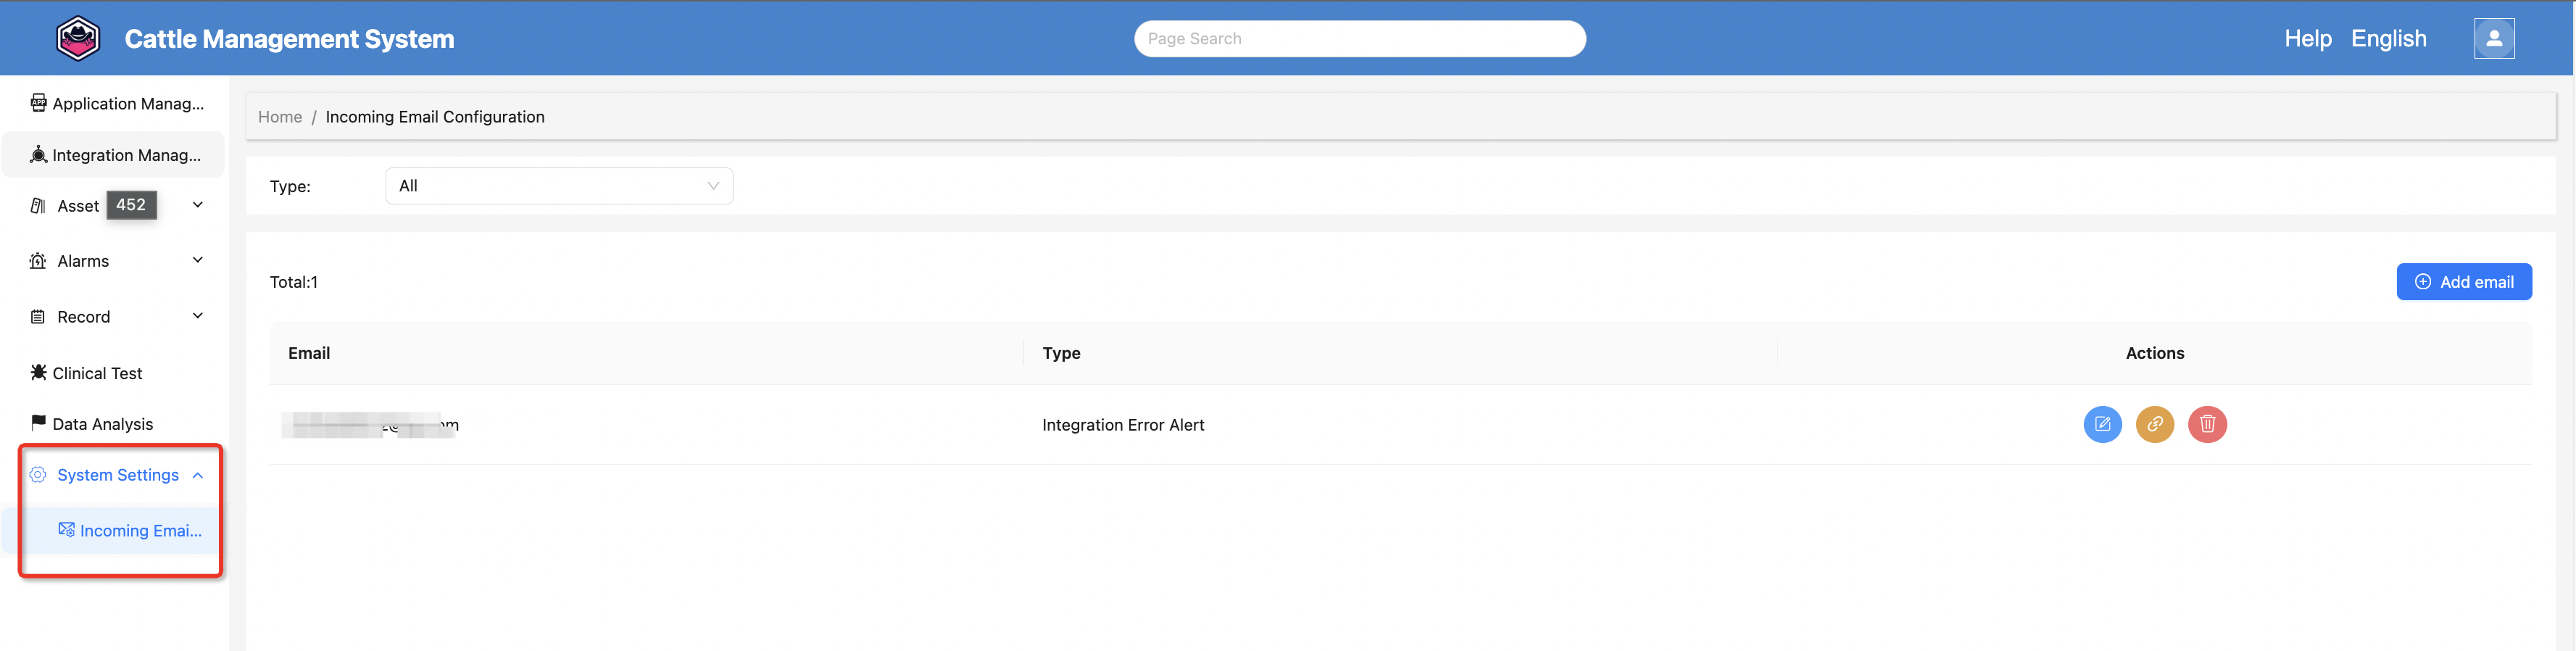Click the Cattle Management System logo
2576x651 pixels.
tap(78, 39)
